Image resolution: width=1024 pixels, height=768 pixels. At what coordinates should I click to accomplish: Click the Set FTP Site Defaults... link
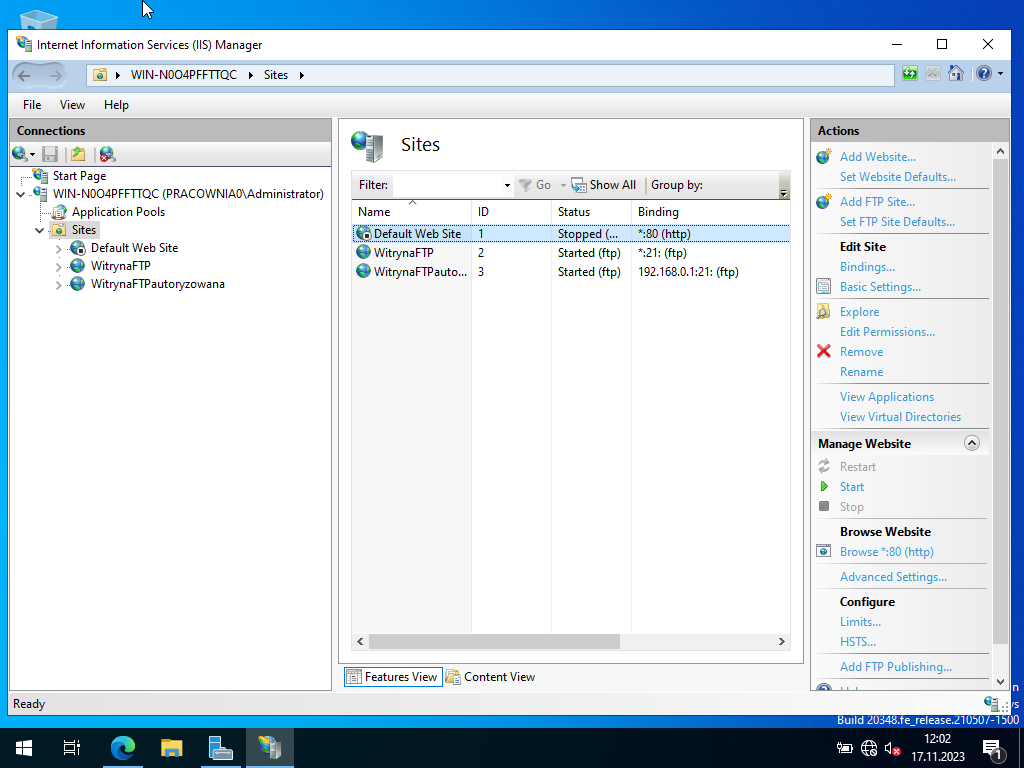897,221
